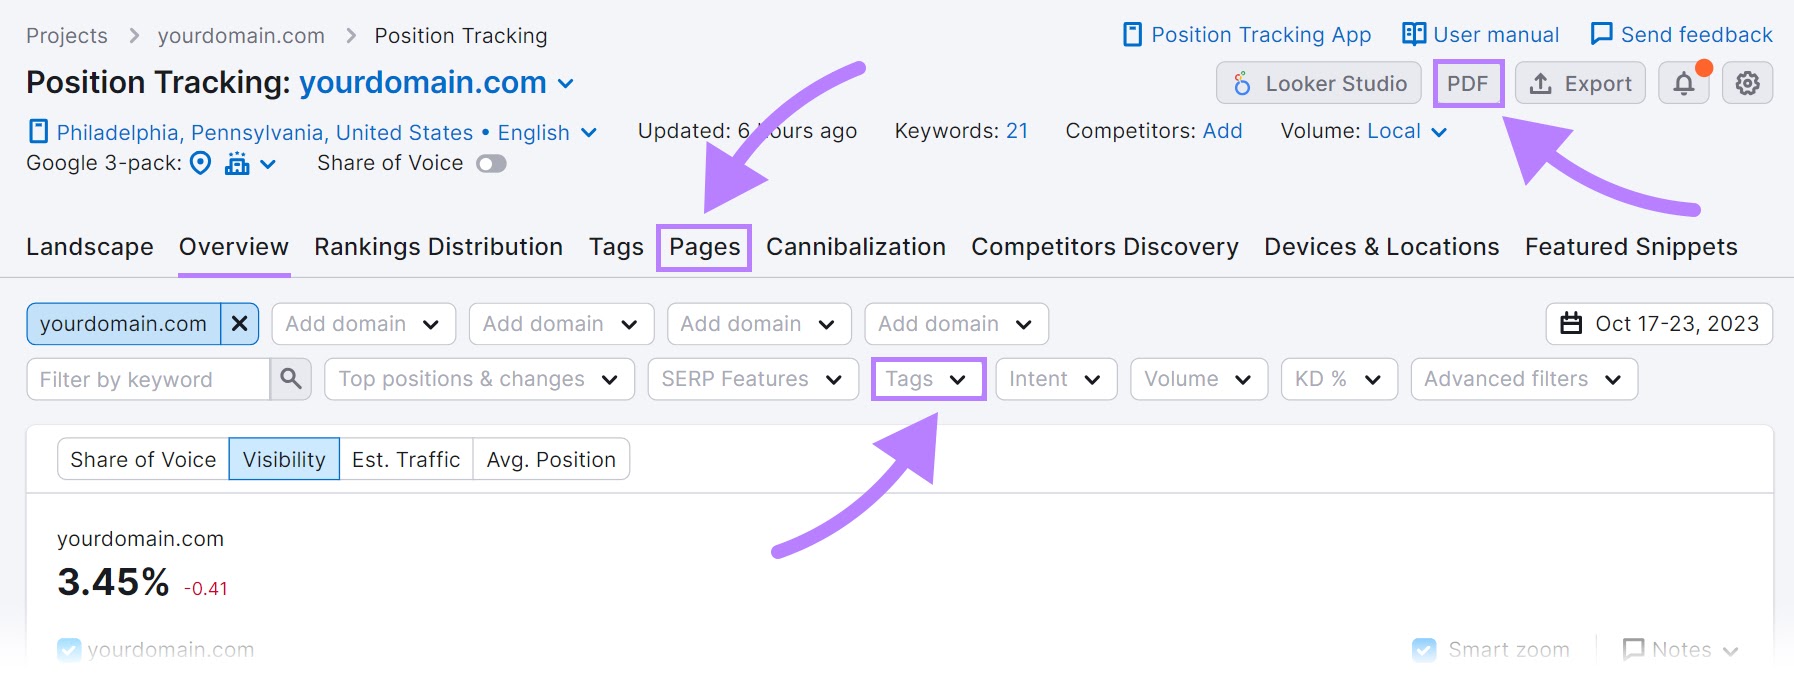Switch to the Landscape tab
The height and width of the screenshot is (682, 1794).
pyautogui.click(x=90, y=247)
